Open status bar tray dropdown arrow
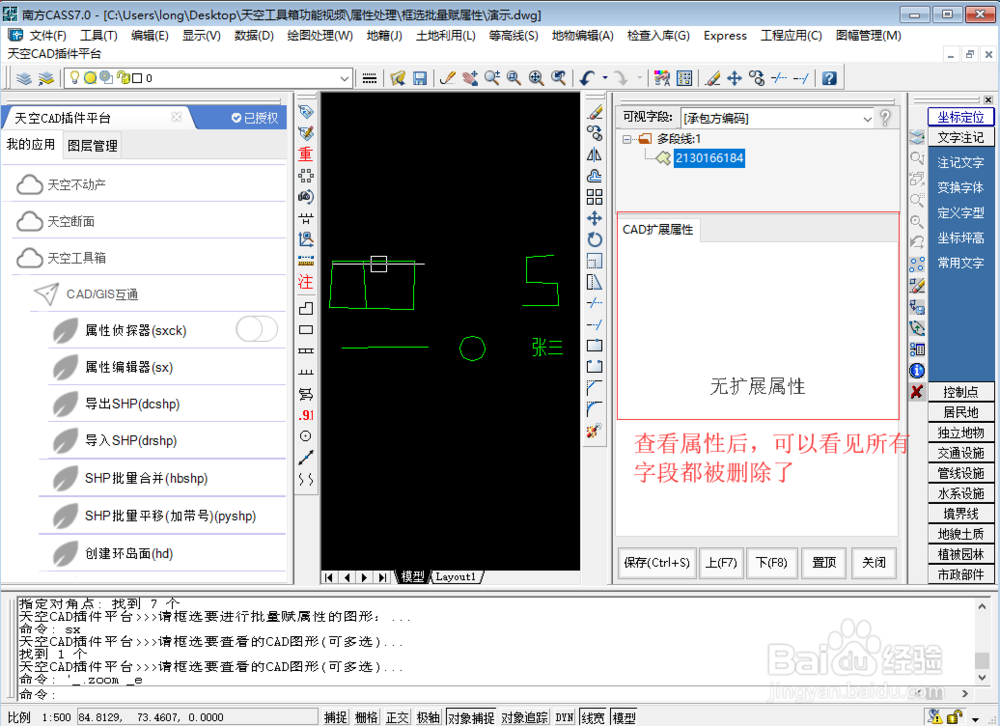Screen dimensions: 1000x726 [975, 718]
